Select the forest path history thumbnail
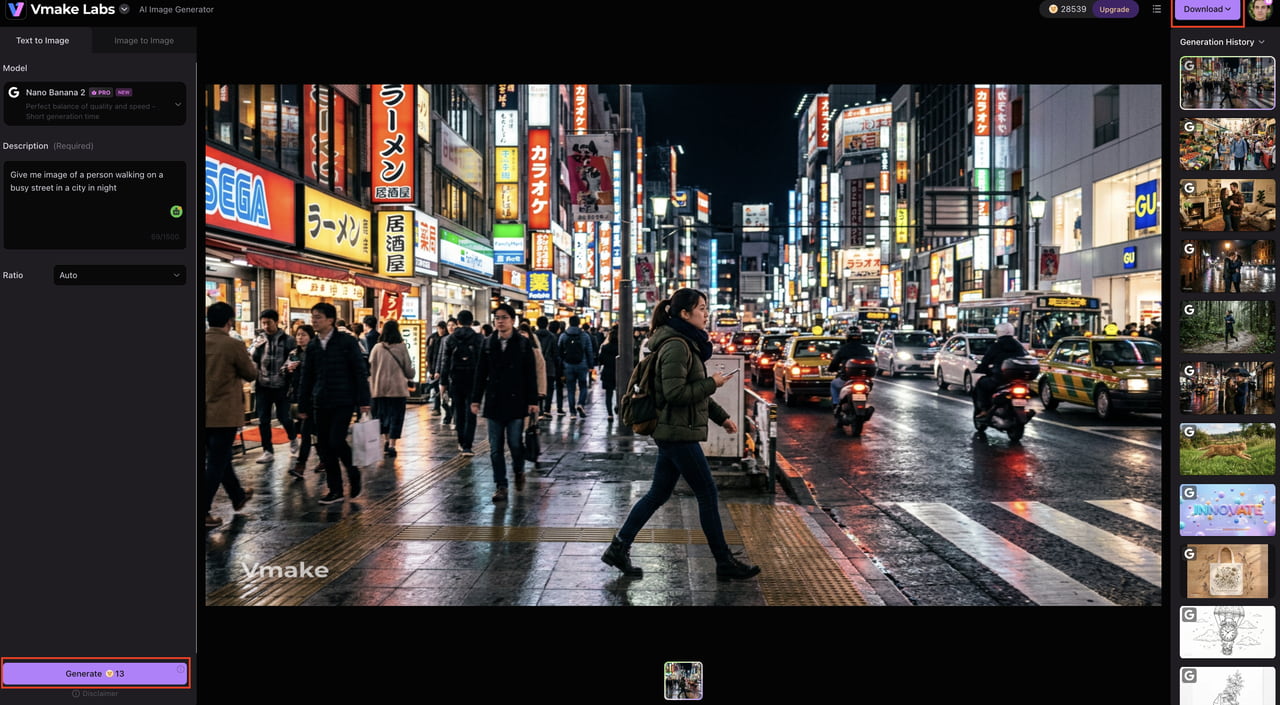The image size is (1280, 705). point(1227,327)
